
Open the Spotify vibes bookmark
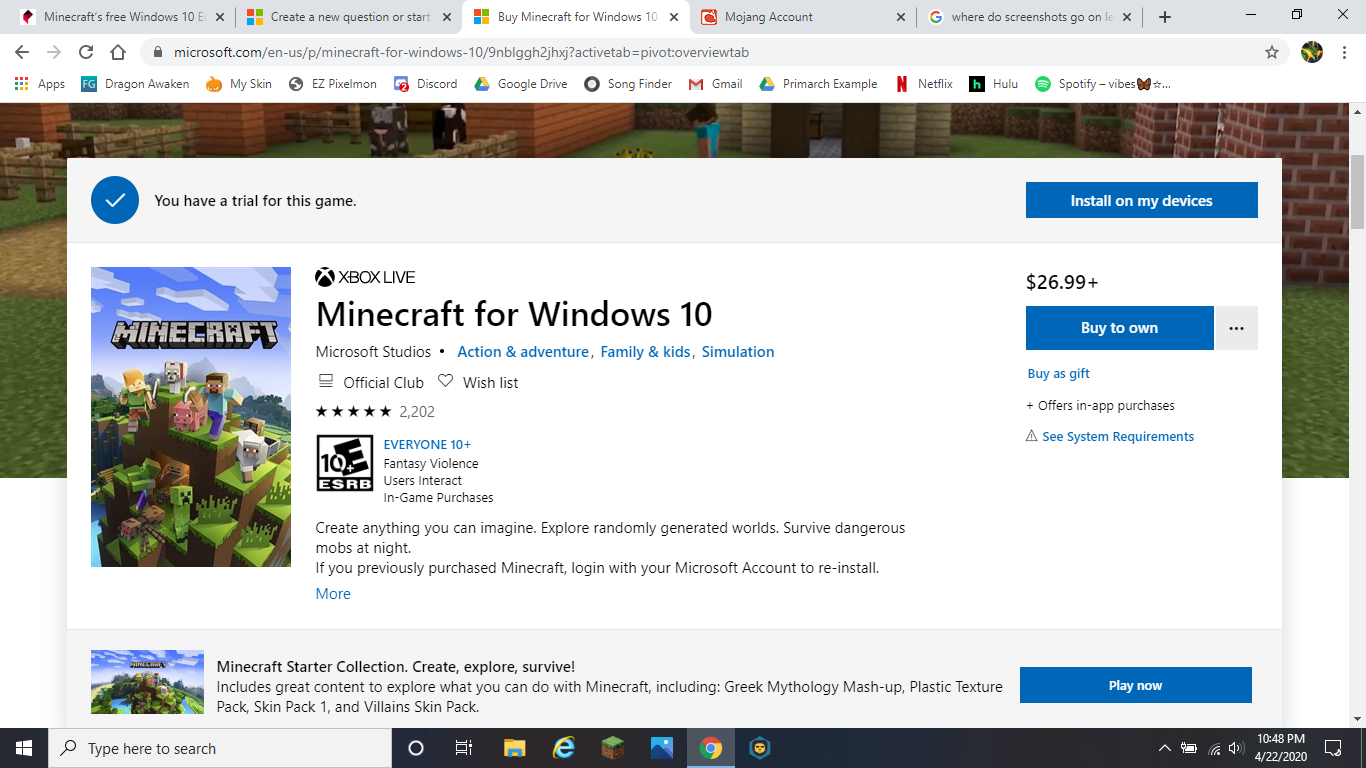[x=1103, y=84]
